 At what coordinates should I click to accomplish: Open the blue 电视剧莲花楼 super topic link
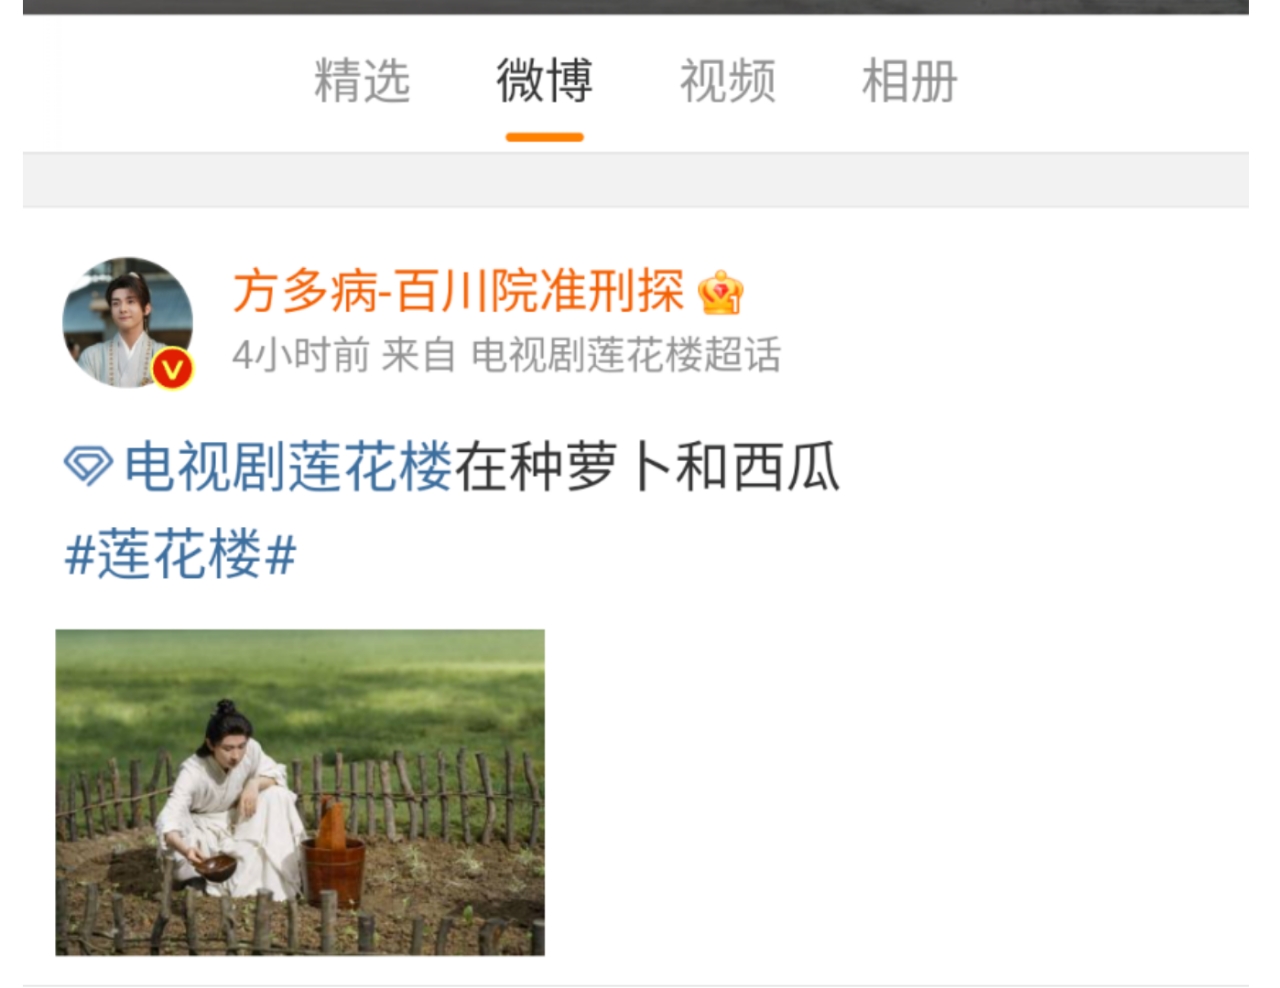288,467
